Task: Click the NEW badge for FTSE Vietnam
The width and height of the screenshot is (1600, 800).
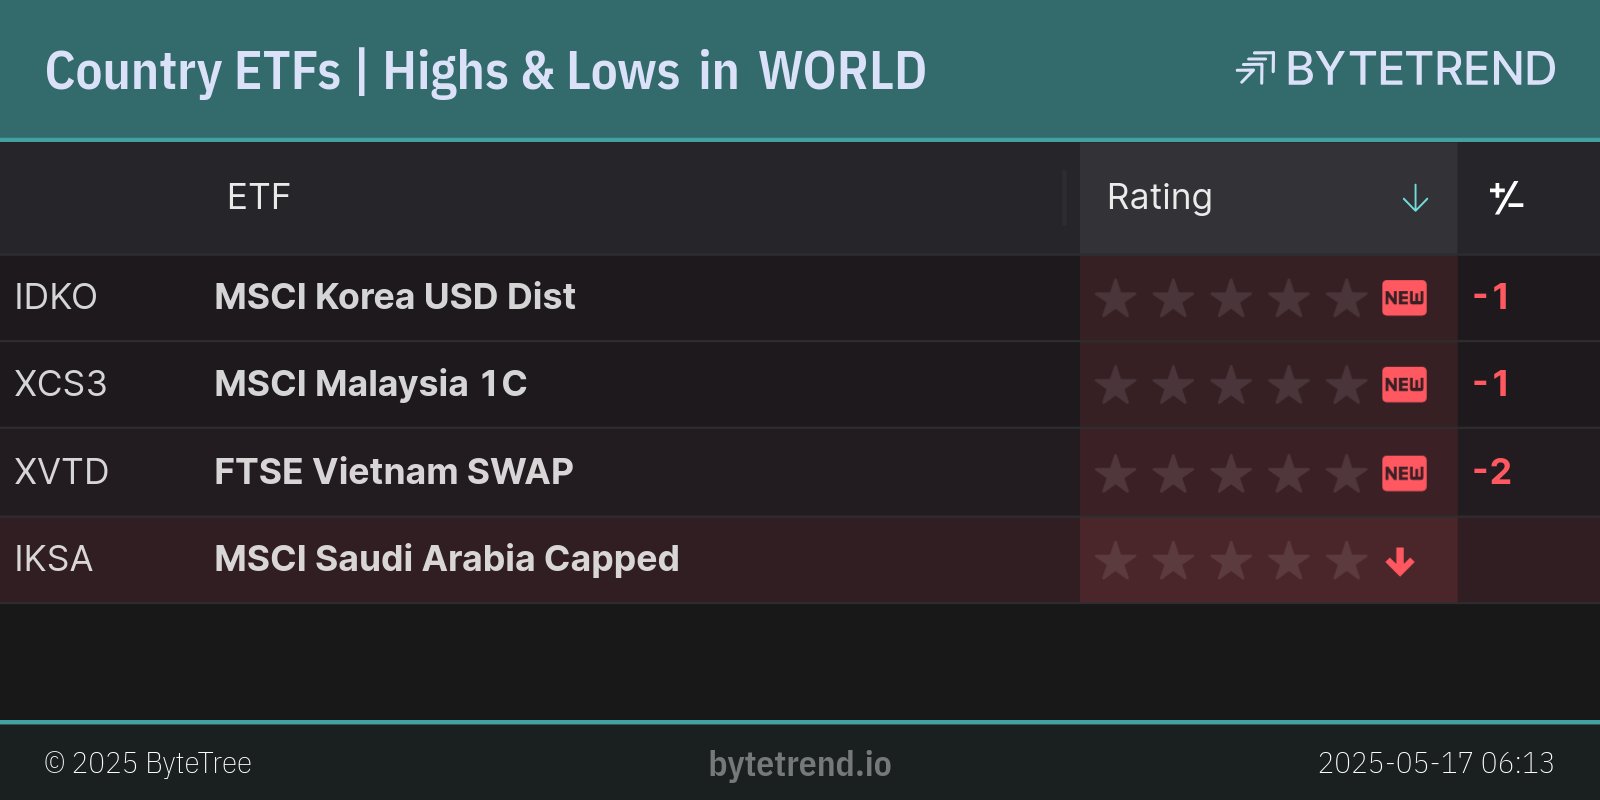Action: 1404,473
